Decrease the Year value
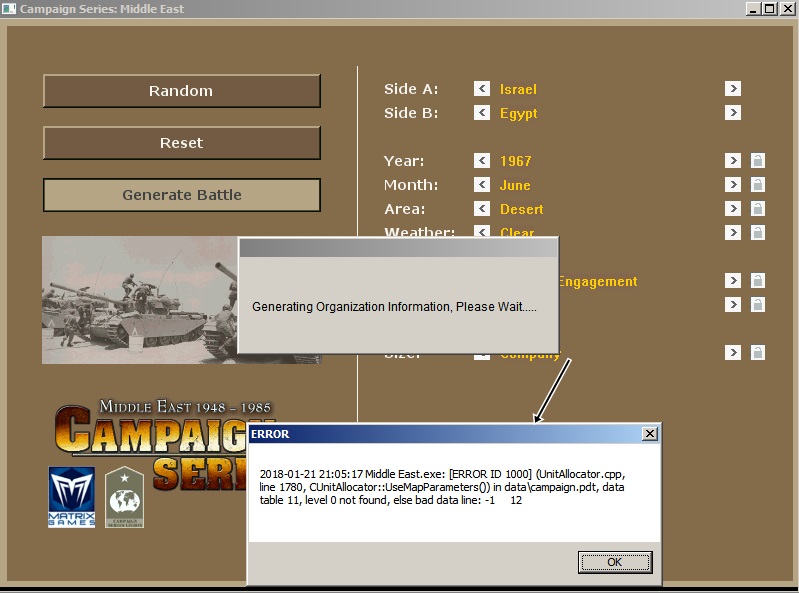Viewport: 799px width, 593px height. tap(482, 160)
